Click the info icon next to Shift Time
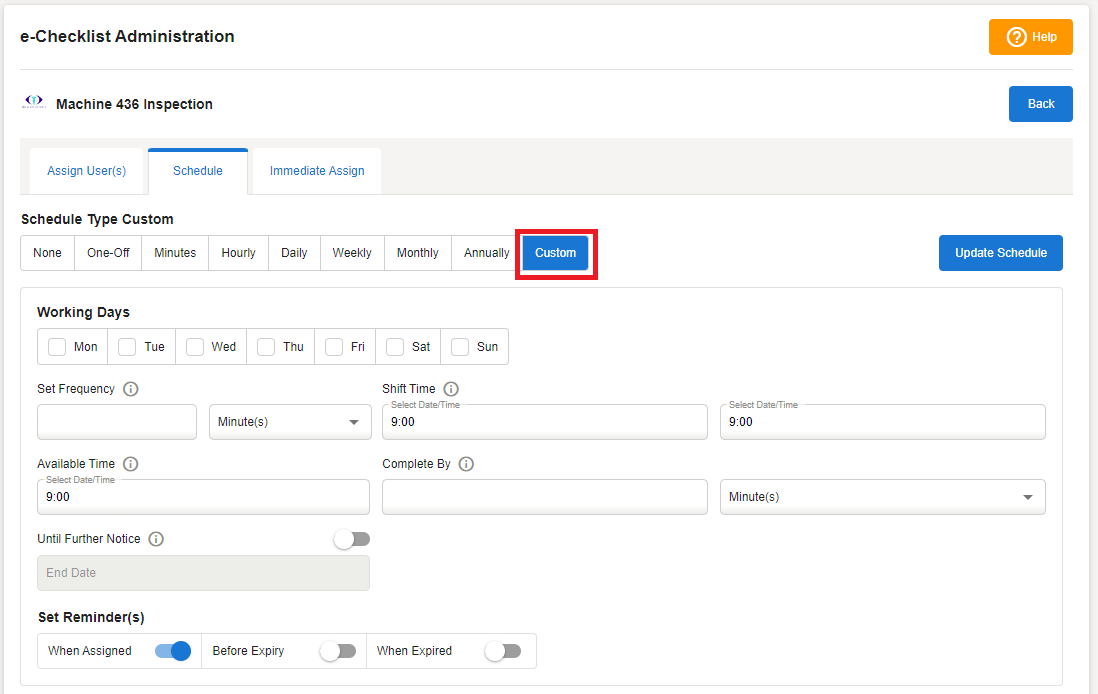 pos(451,389)
